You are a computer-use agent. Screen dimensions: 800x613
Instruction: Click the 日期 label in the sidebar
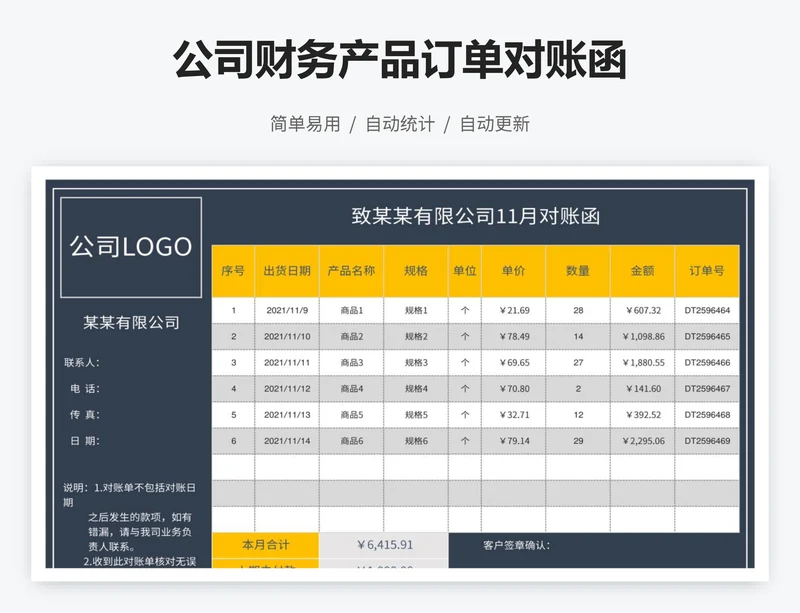(x=85, y=440)
